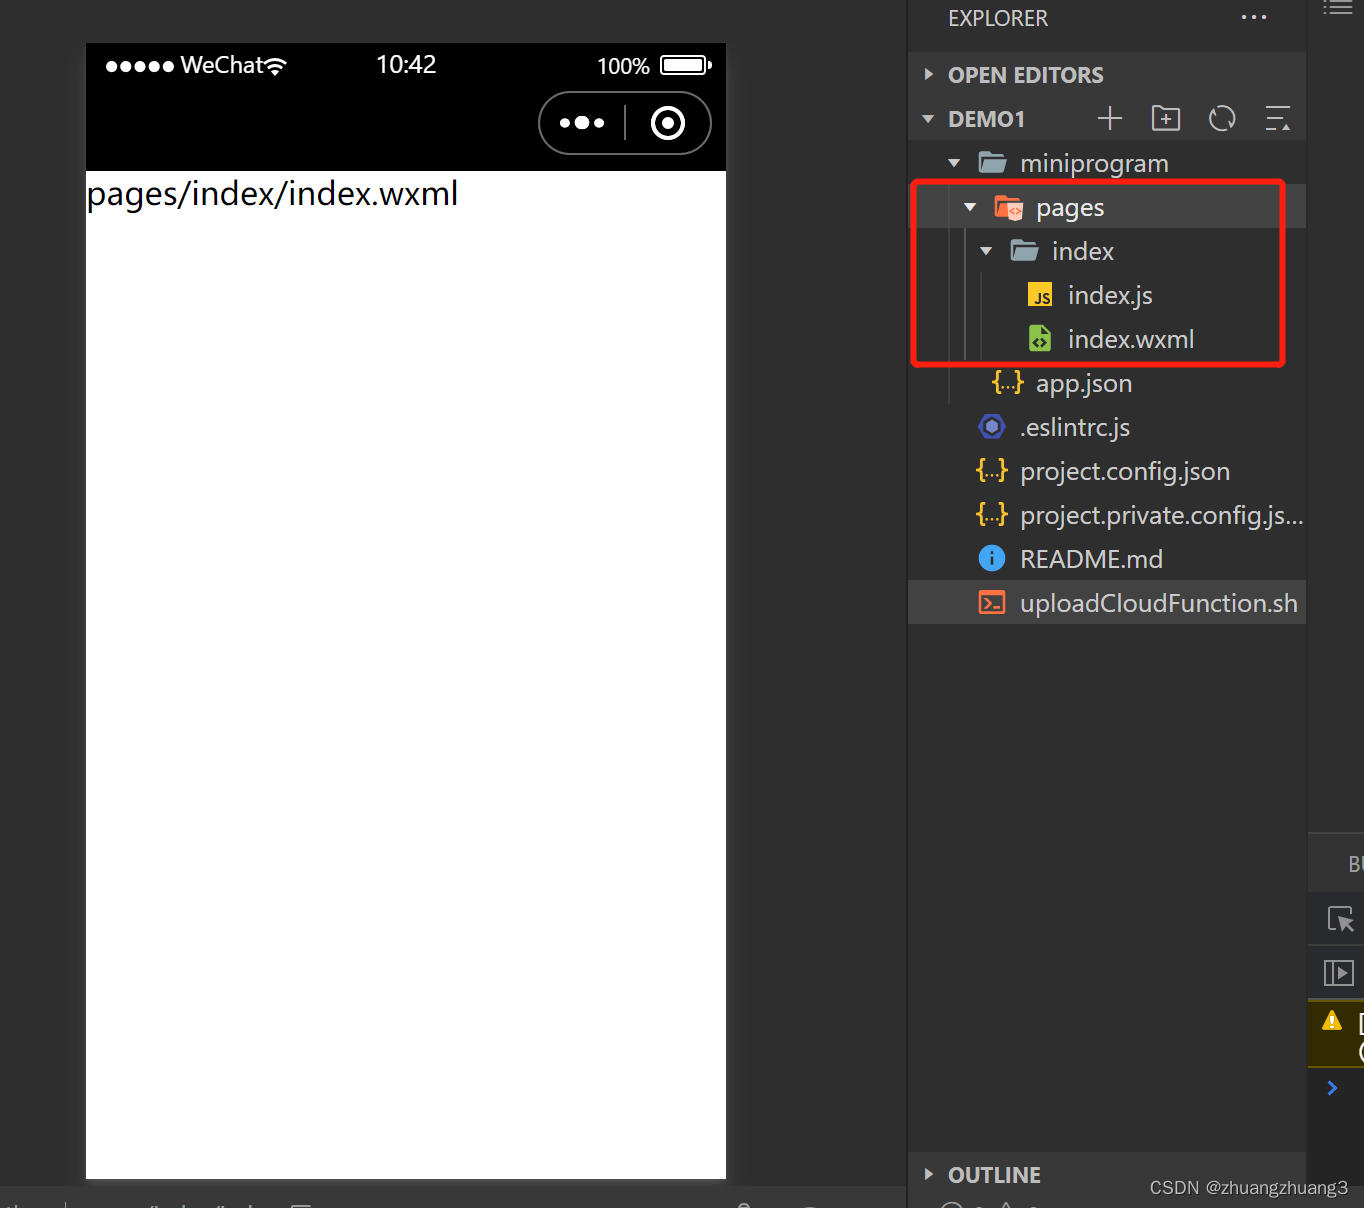Click the yellow warning triangle icon
This screenshot has width=1364, height=1208.
point(1332,1020)
